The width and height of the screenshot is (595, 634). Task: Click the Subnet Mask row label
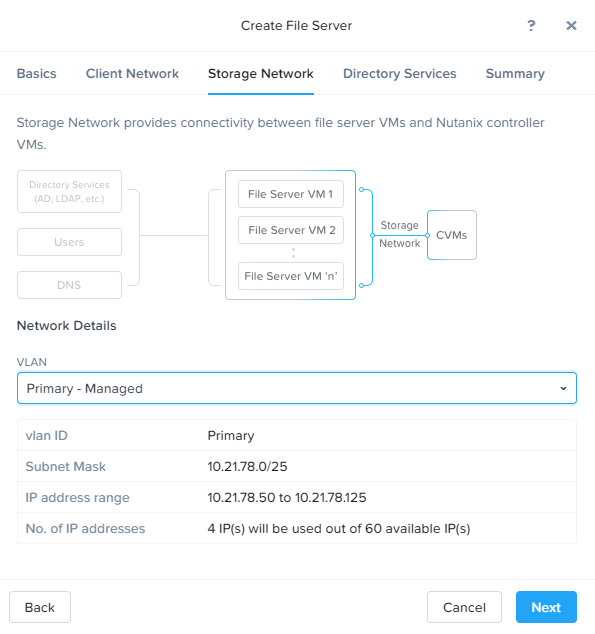(65, 466)
